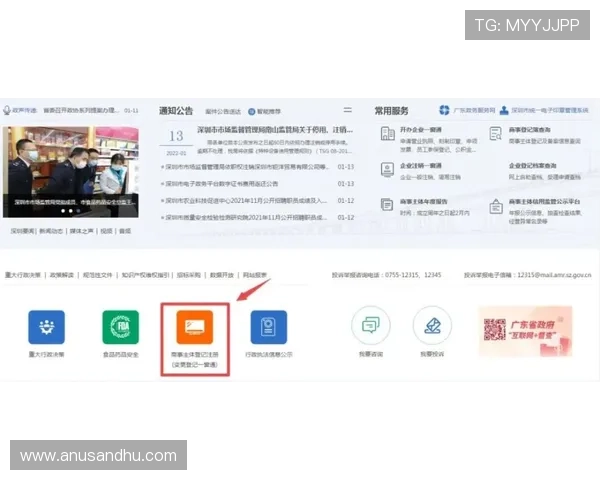Open the 通知公告 list menu icon
Image resolution: width=600 pixels, height=480 pixels.
click(347, 110)
